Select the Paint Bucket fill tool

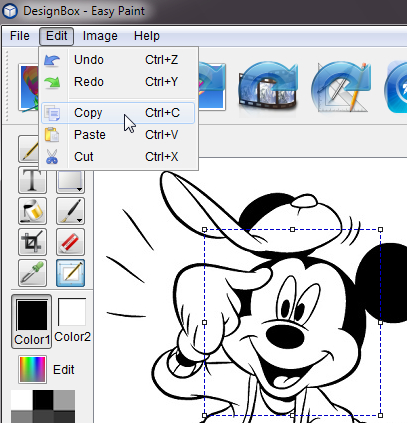pyautogui.click(x=32, y=211)
